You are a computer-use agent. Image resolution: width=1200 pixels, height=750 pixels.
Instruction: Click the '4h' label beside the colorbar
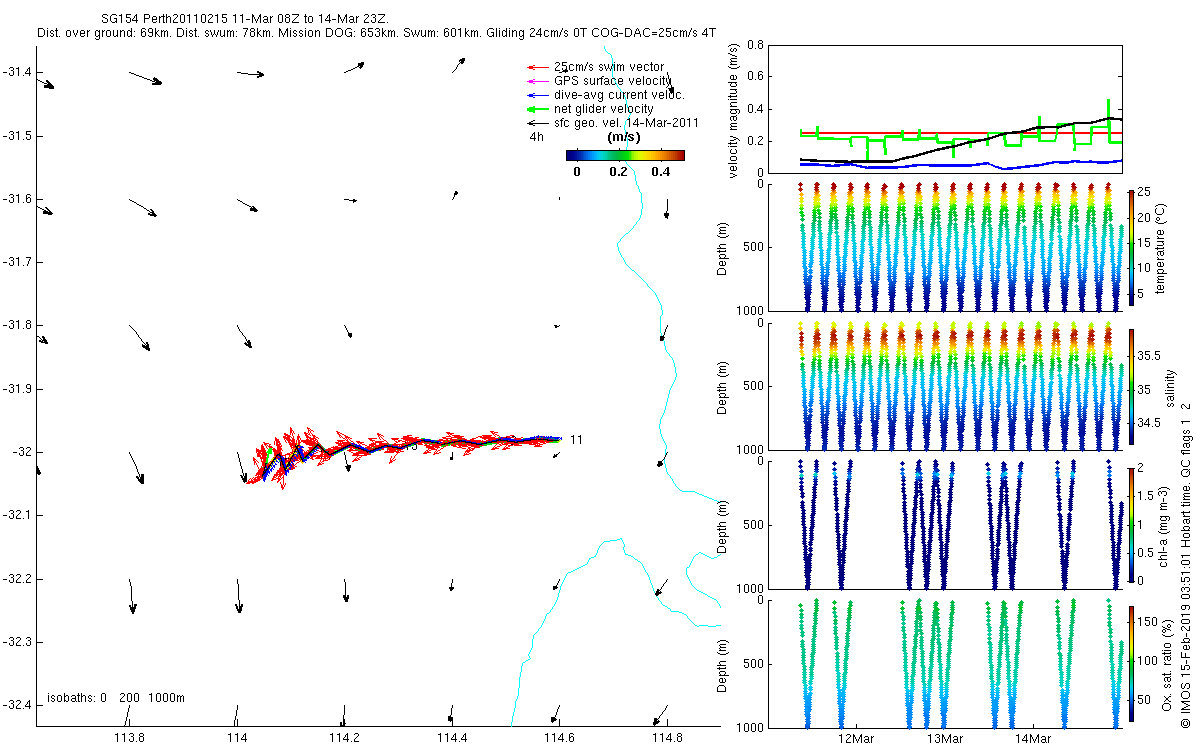click(x=537, y=137)
